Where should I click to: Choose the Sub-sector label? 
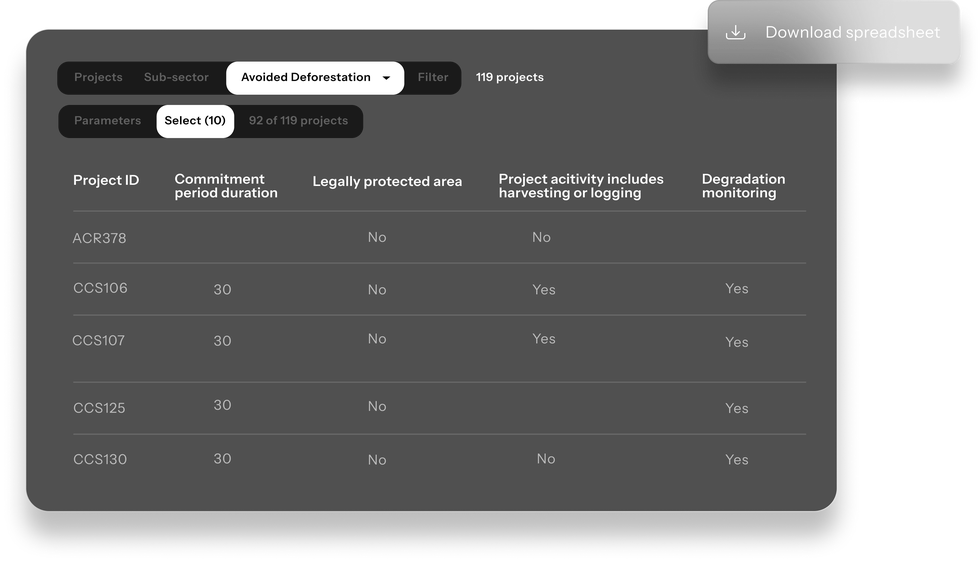(176, 77)
